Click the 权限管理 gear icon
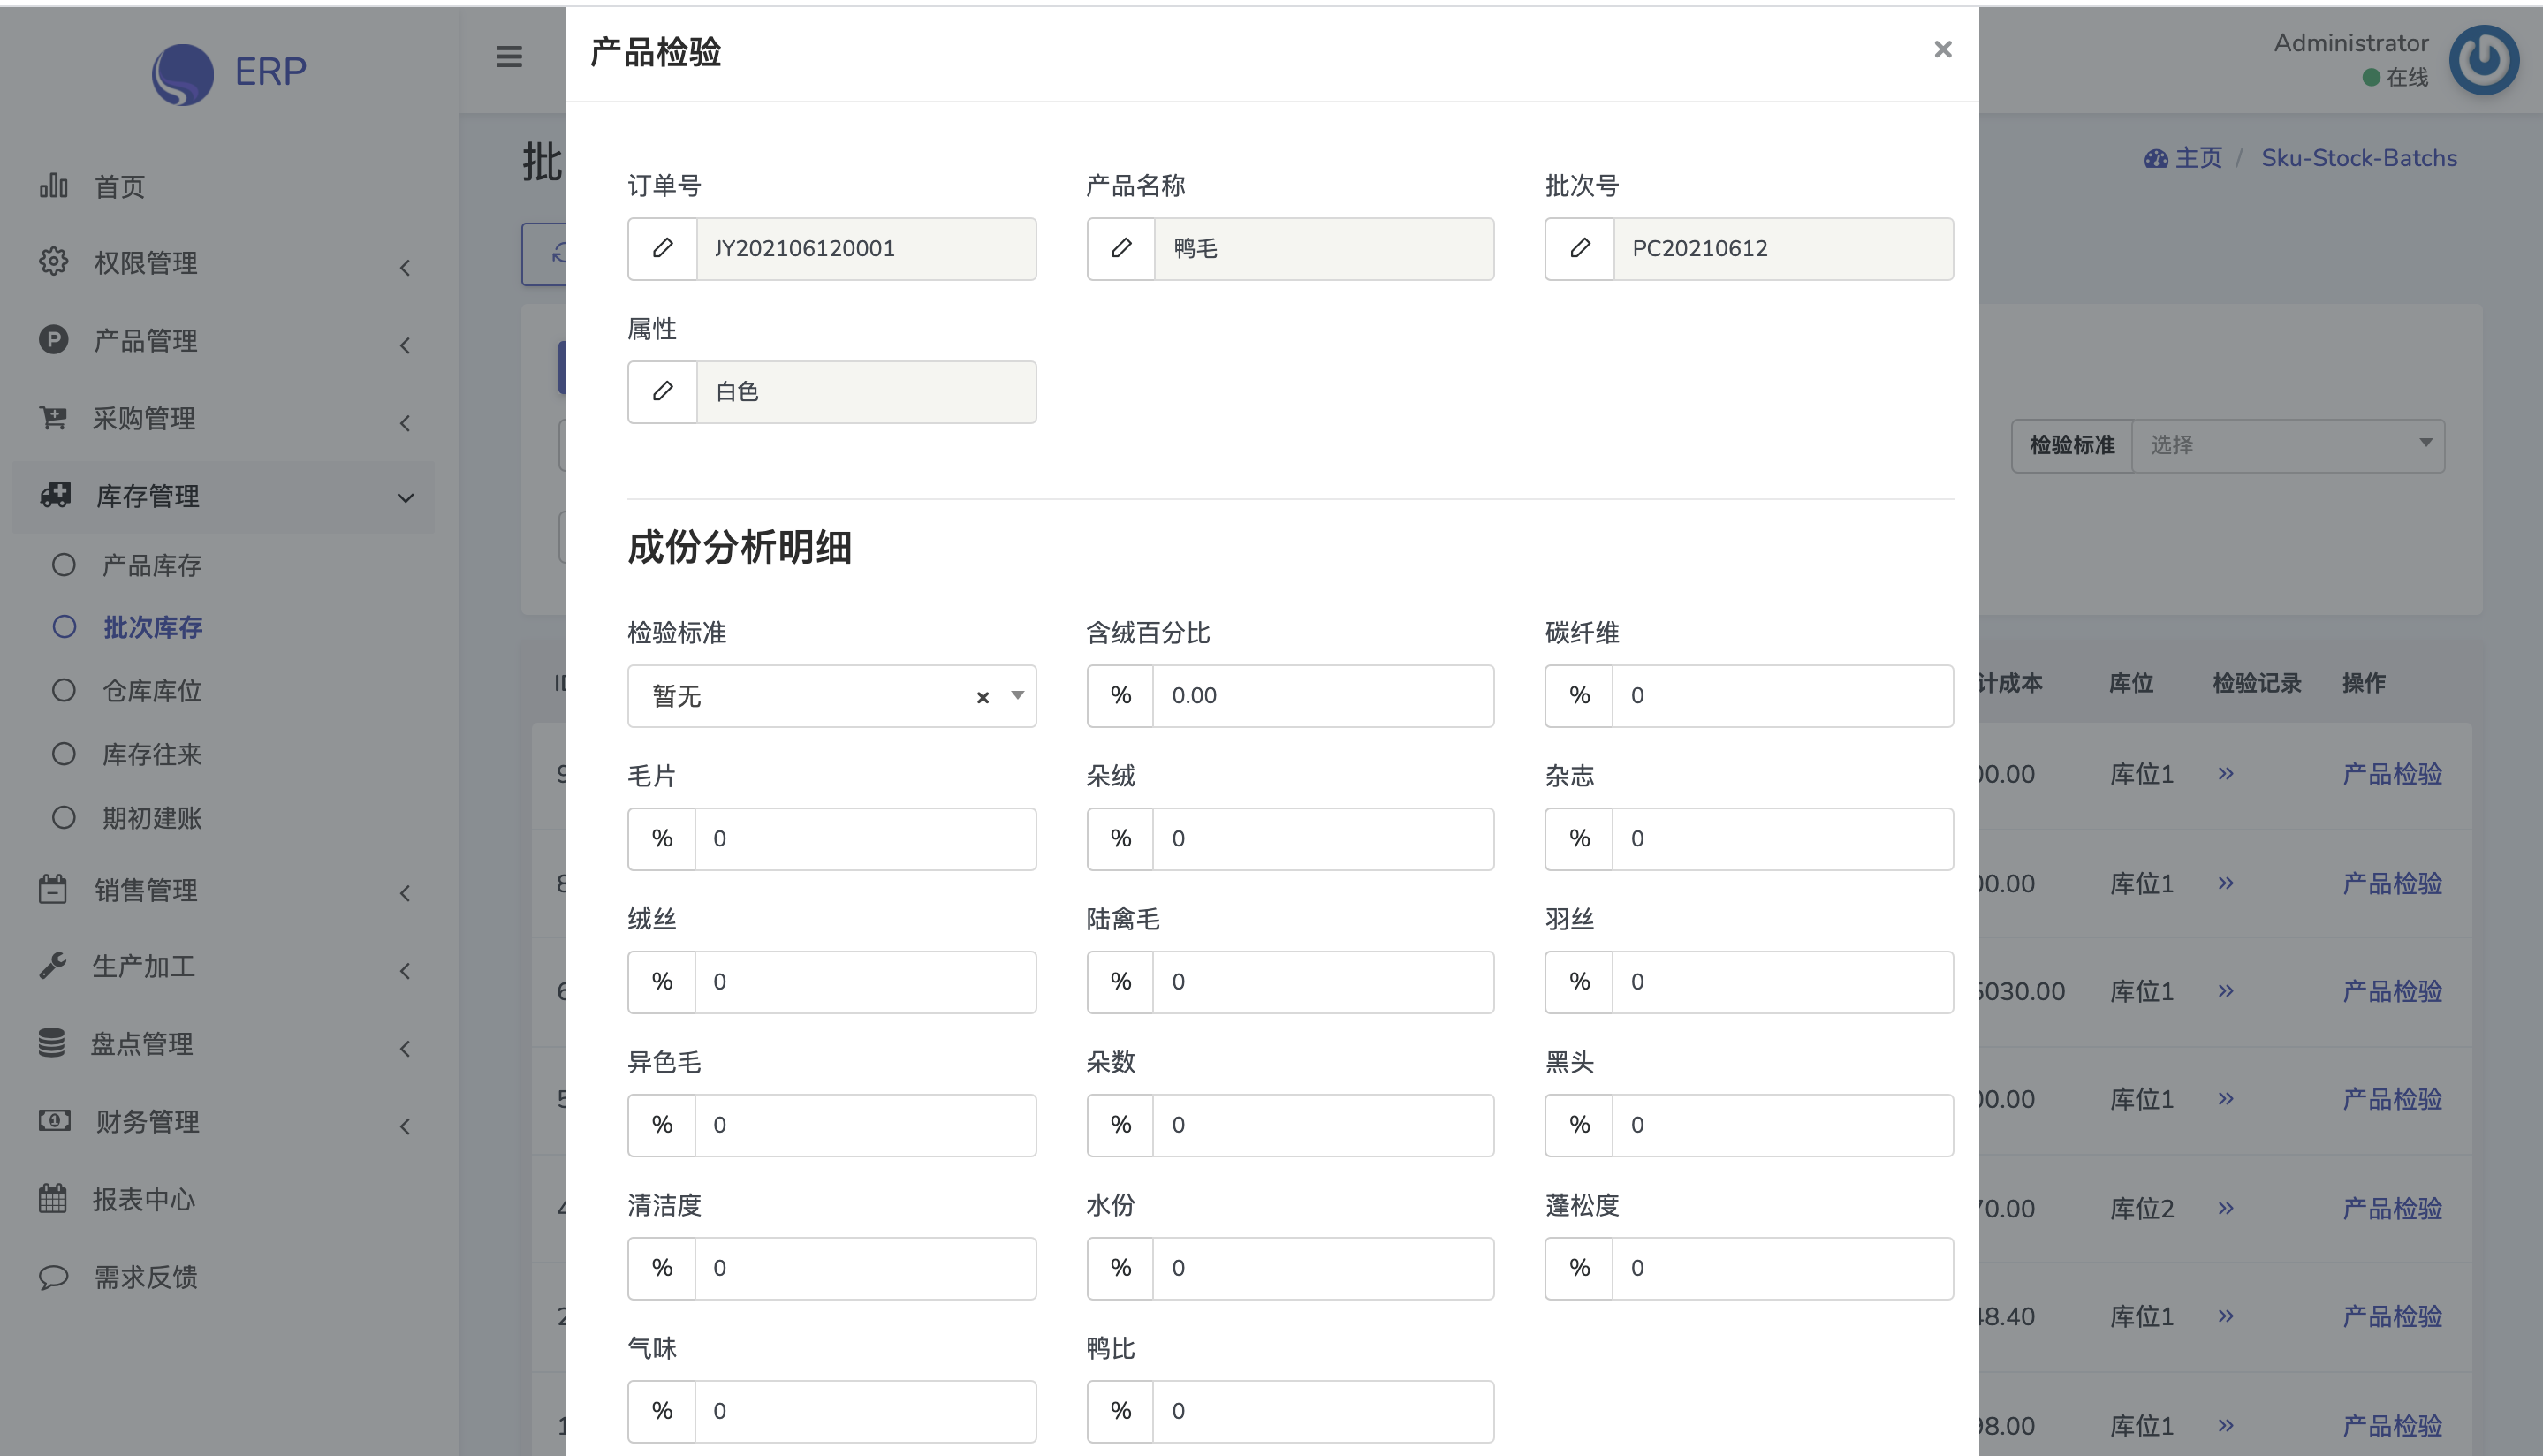 pyautogui.click(x=53, y=262)
